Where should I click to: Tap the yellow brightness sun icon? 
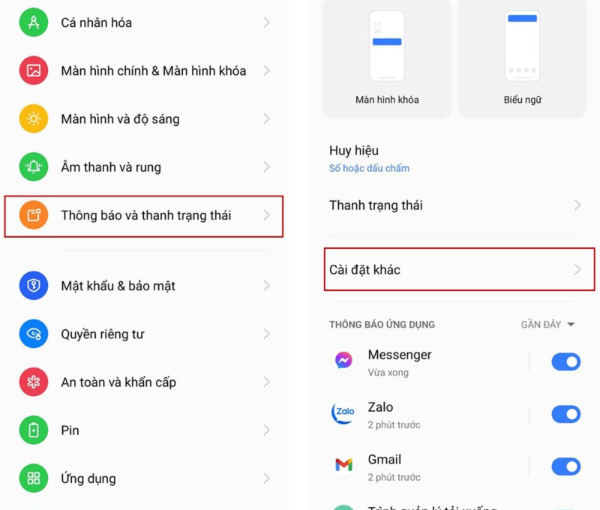(34, 119)
